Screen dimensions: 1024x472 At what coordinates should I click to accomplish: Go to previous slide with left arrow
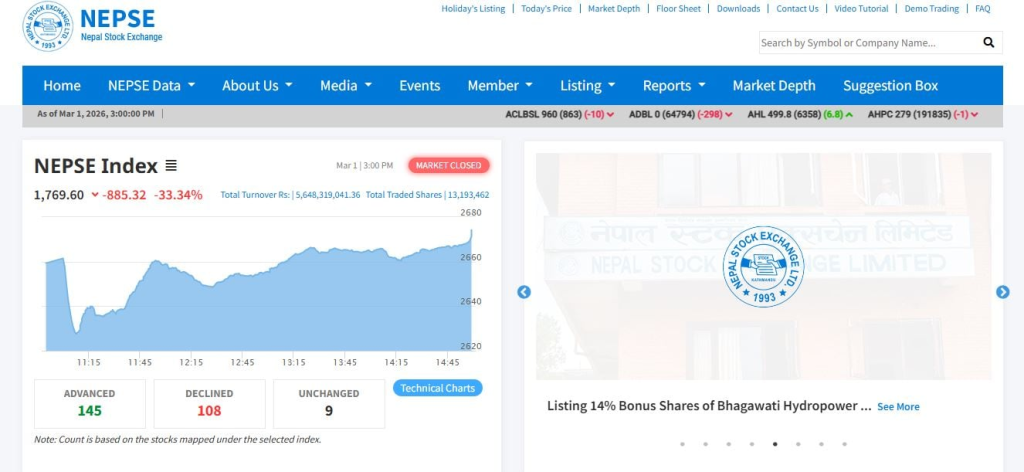[524, 292]
